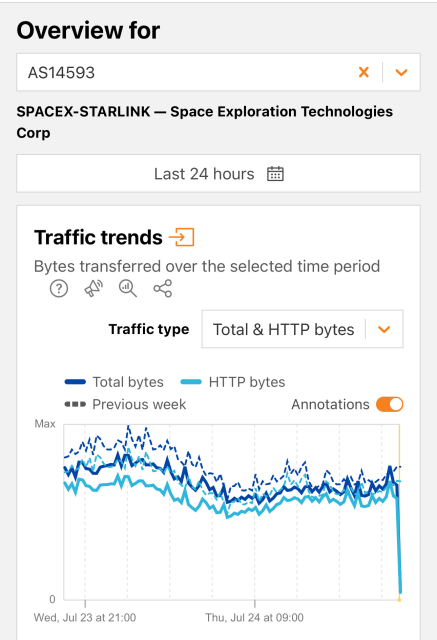Toggle the Previous week legend series
This screenshot has width=437, height=640.
[125, 404]
